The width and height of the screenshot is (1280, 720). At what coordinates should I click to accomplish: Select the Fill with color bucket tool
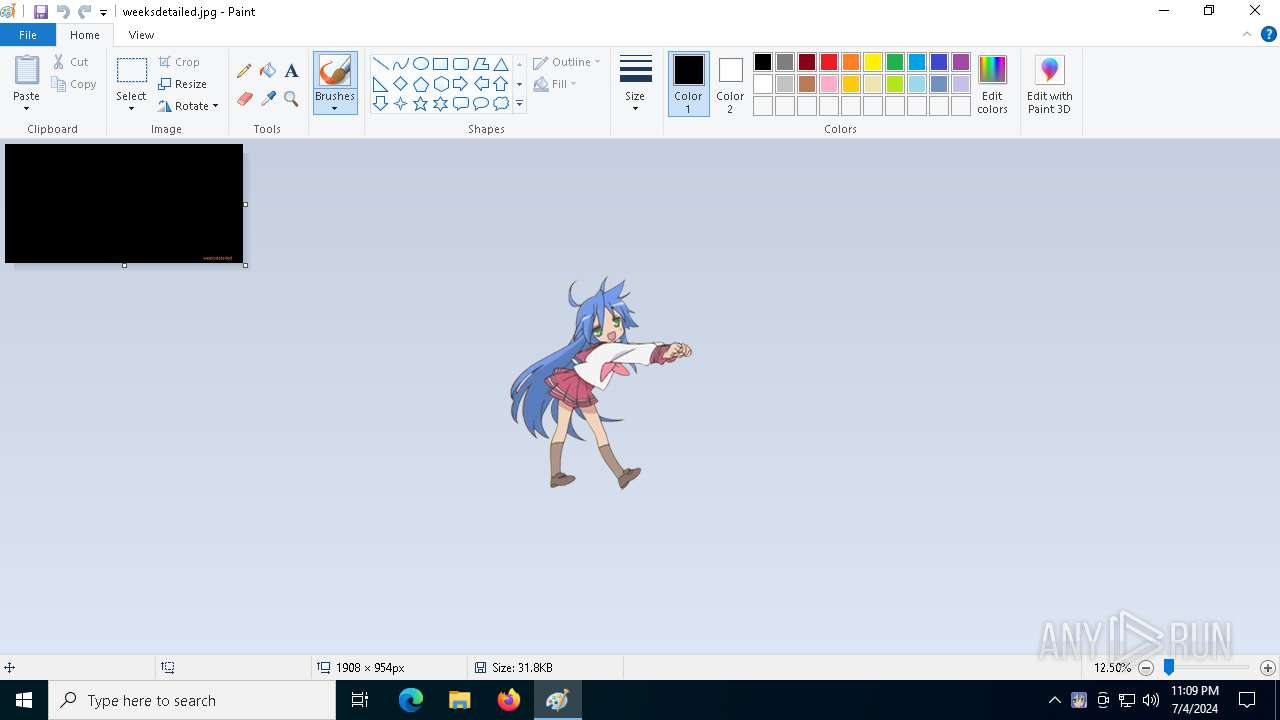coord(268,71)
